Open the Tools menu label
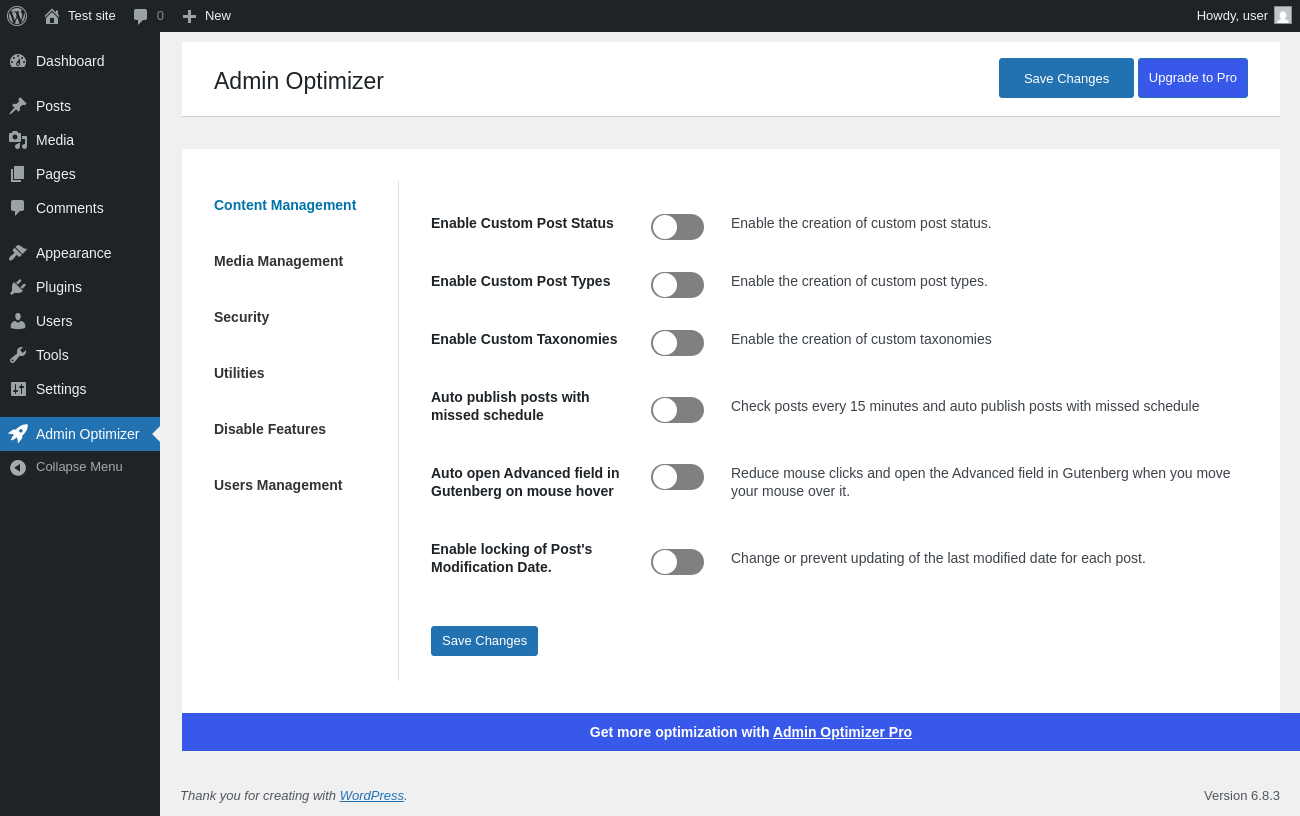 [52, 355]
